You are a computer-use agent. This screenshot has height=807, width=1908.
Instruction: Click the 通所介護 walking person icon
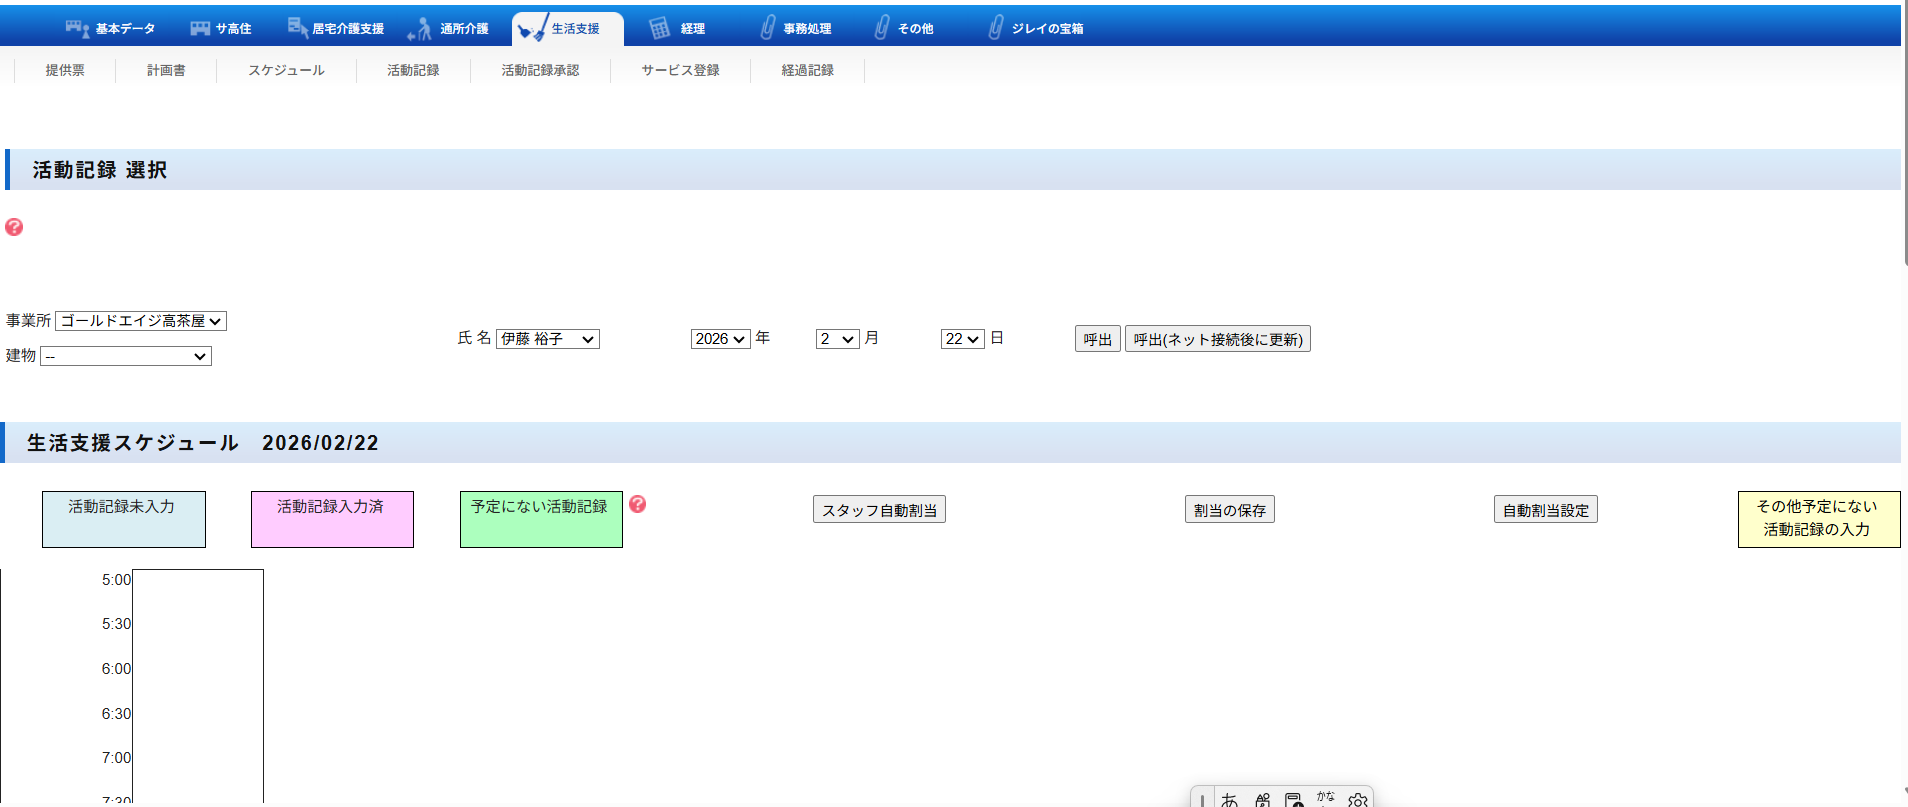point(420,29)
